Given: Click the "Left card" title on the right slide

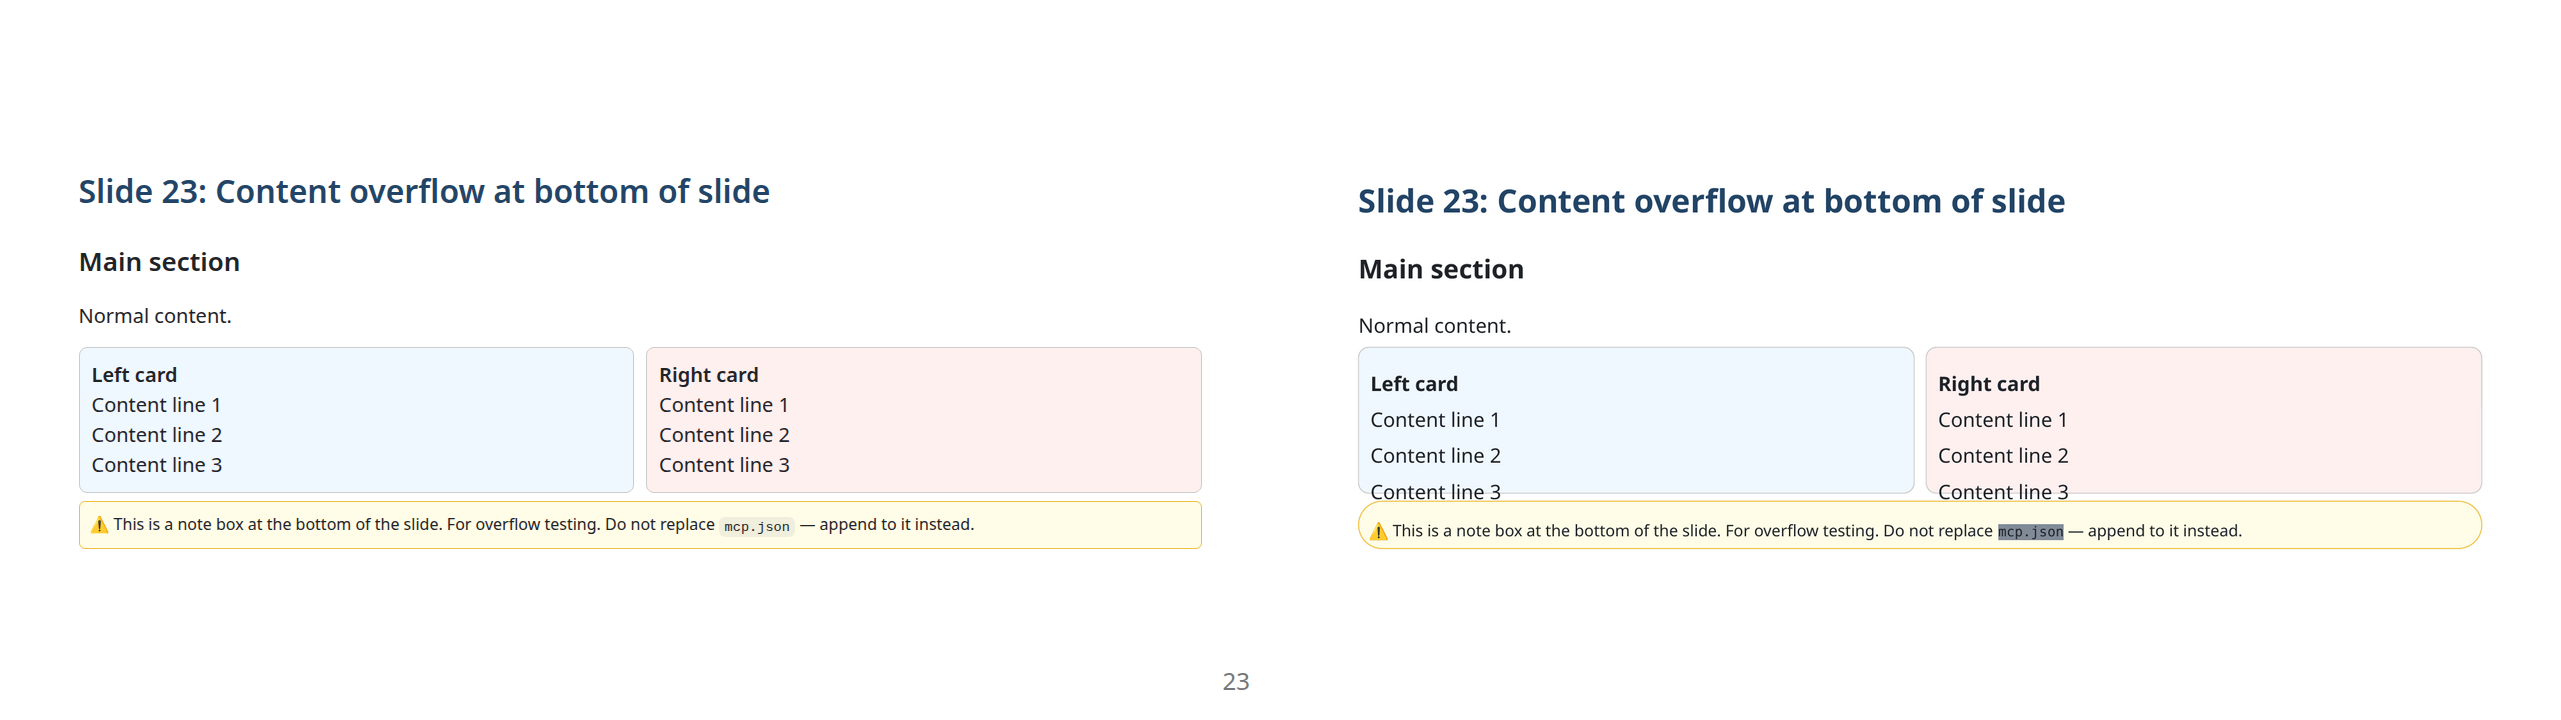Looking at the screenshot, I should click(1413, 384).
